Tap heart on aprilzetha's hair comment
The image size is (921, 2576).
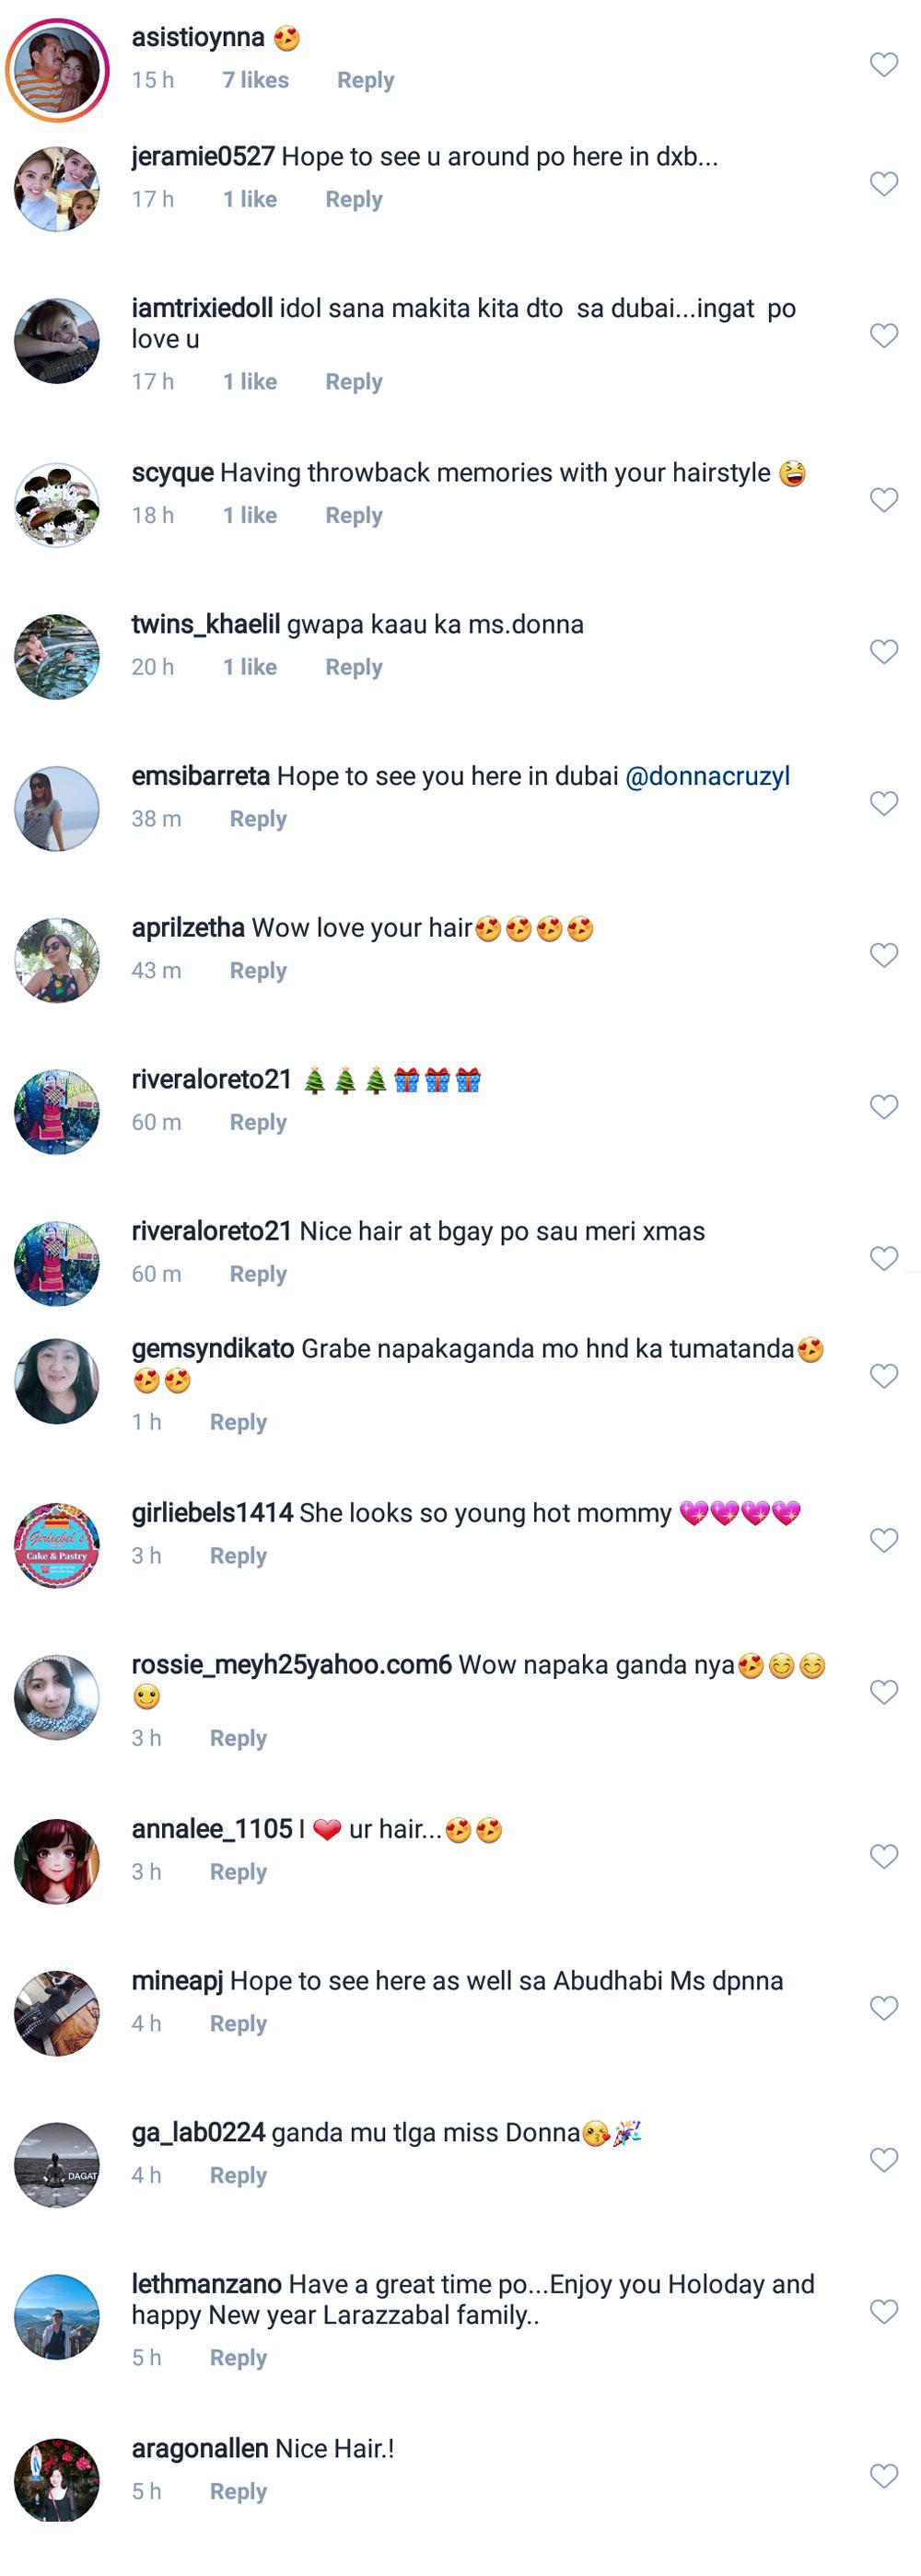pyautogui.click(x=883, y=956)
